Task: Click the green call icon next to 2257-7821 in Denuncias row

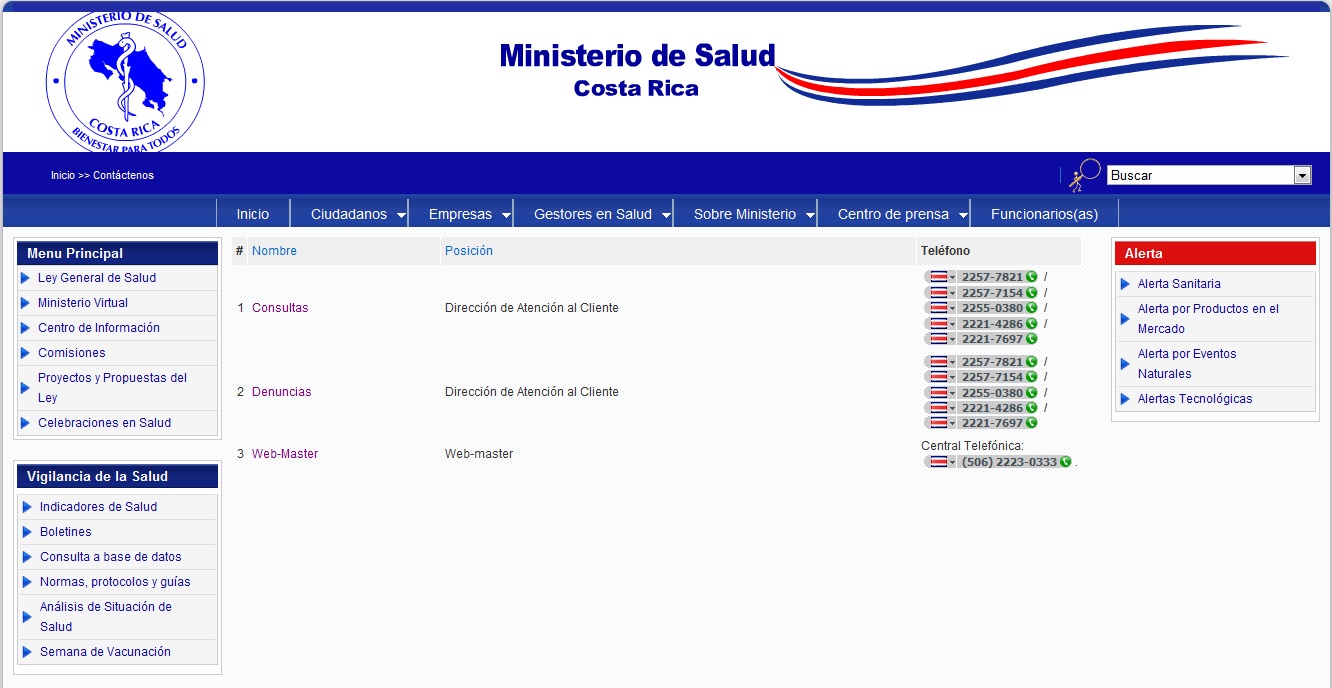Action: 1031,362
